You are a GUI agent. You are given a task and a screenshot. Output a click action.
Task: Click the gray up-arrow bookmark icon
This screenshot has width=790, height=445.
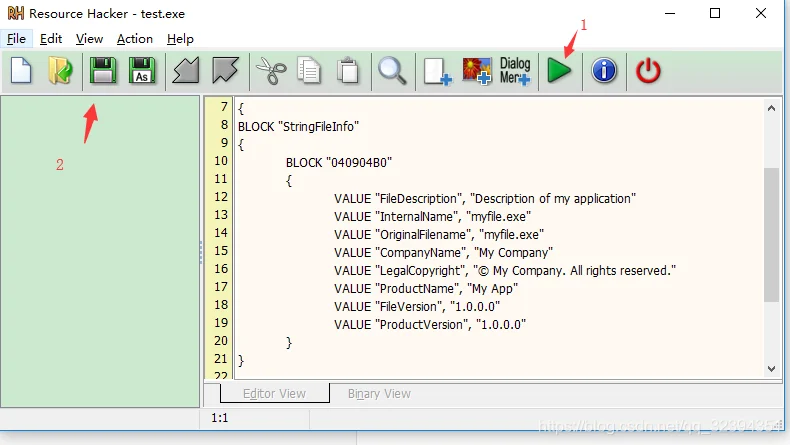pyautogui.click(x=186, y=71)
